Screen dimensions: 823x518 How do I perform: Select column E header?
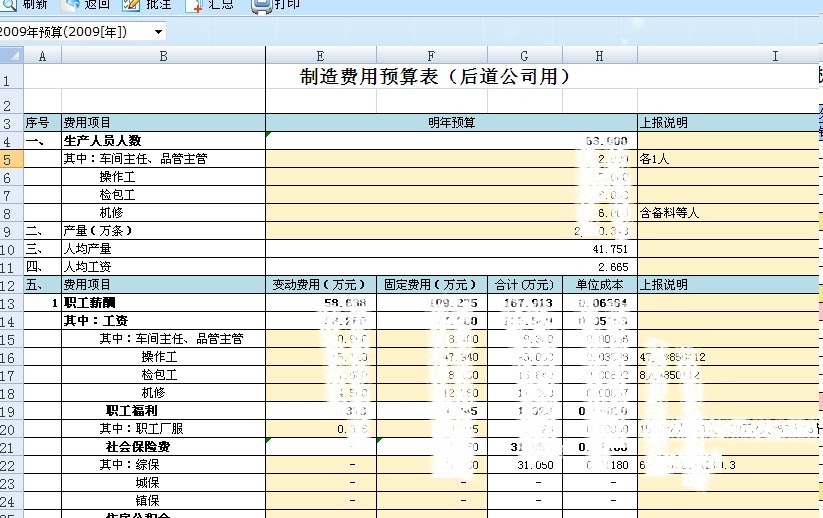321,56
